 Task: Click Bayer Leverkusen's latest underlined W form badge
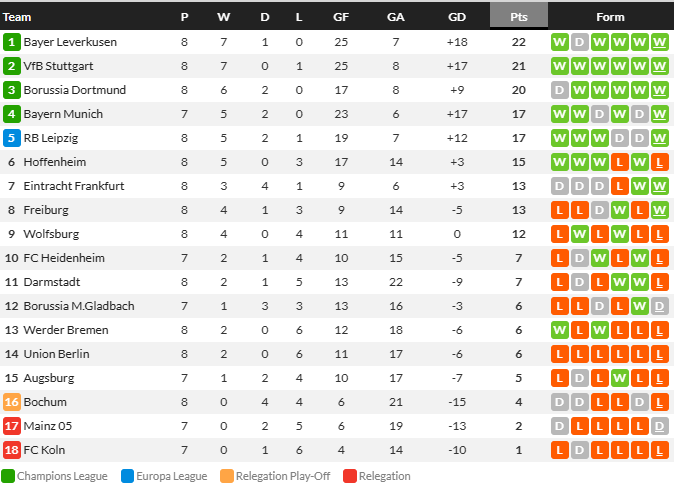(660, 42)
